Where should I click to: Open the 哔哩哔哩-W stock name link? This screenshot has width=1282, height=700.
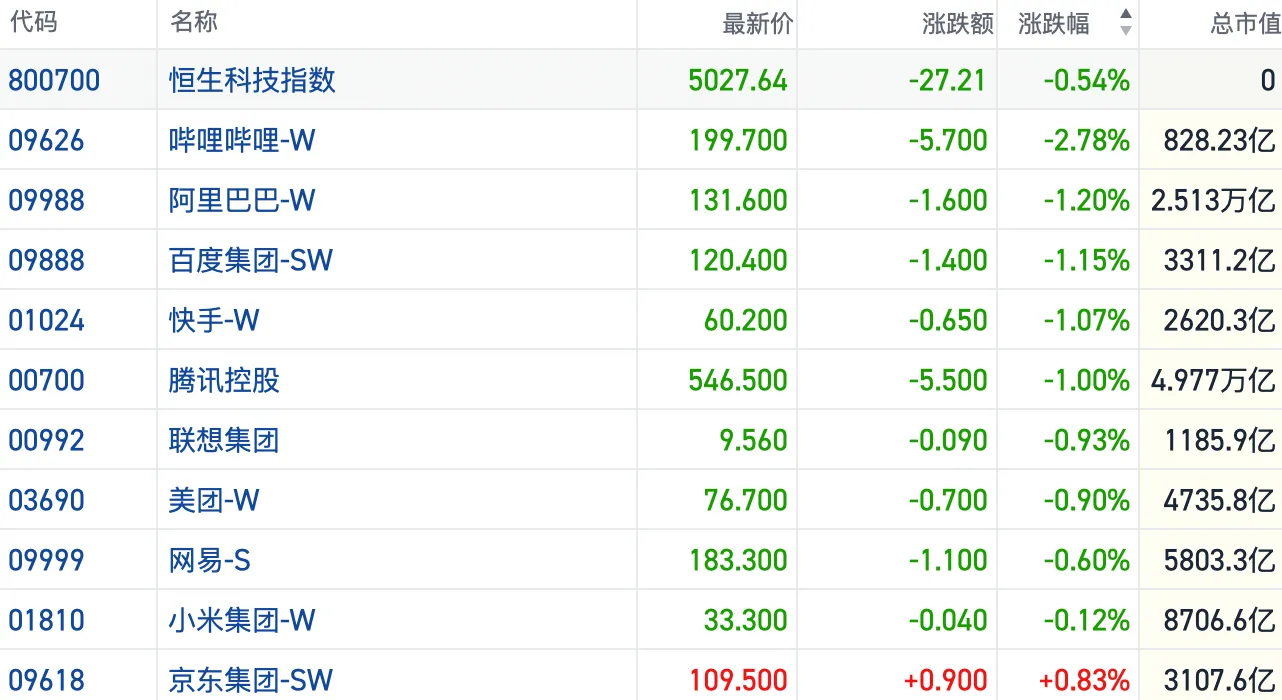pos(242,140)
